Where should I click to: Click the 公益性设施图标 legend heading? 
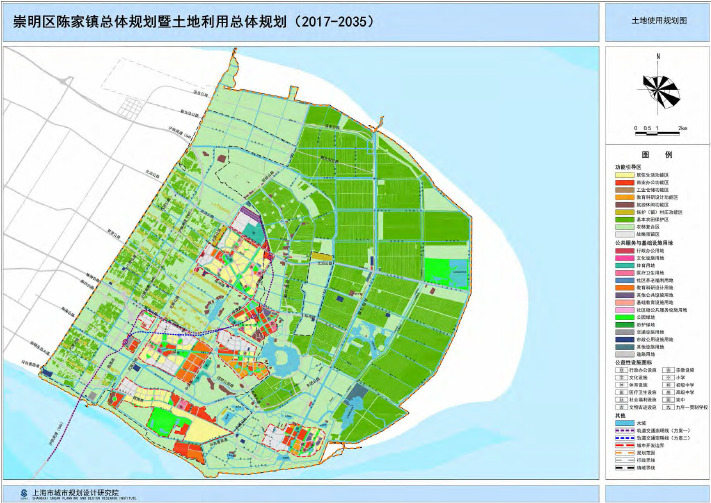633,362
